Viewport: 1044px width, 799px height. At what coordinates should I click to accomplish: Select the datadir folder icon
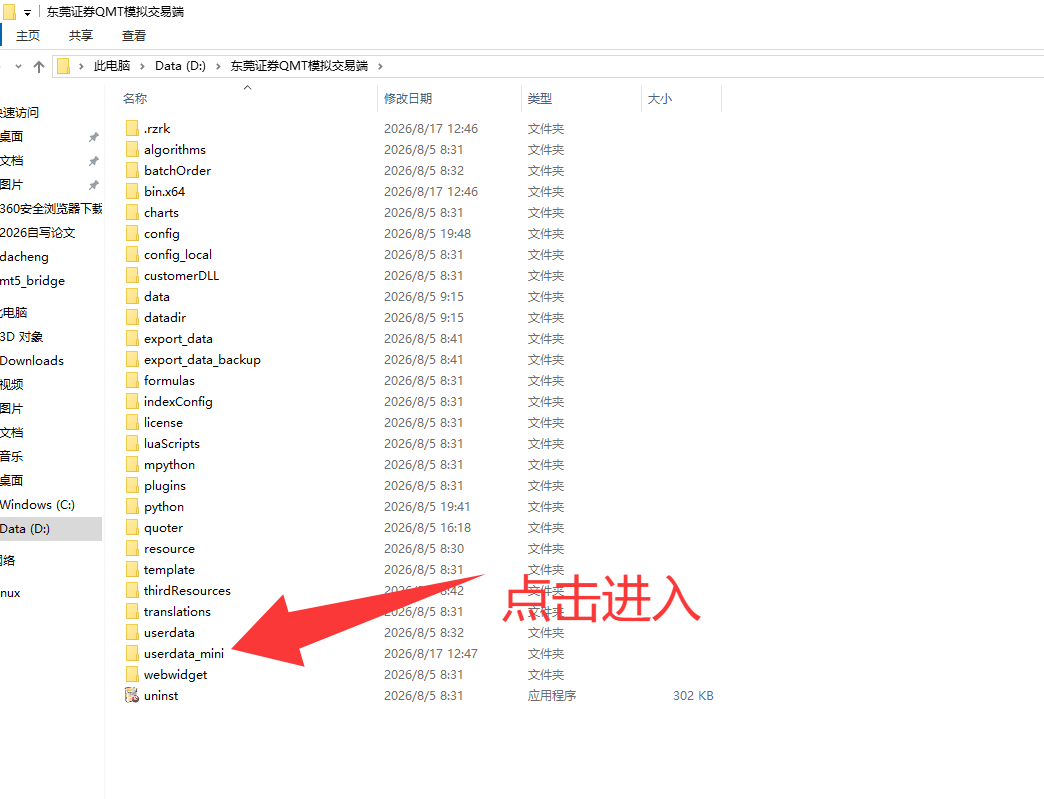[132, 318]
